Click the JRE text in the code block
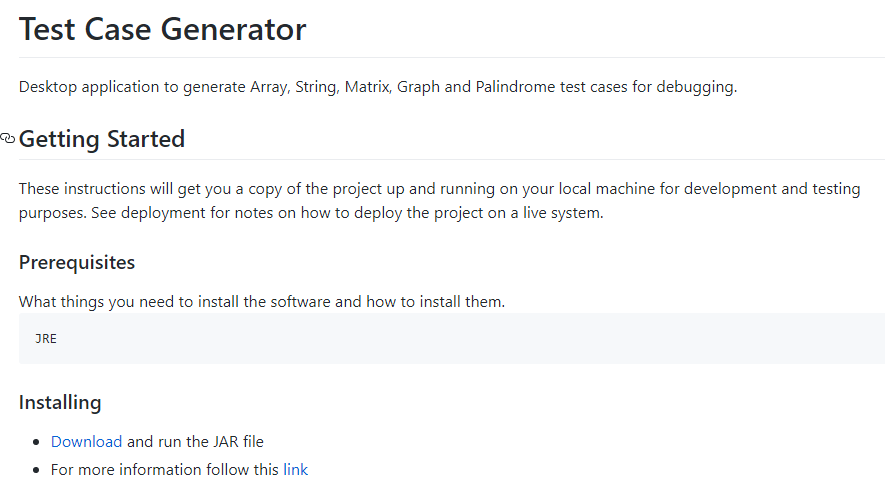885x491 pixels. [x=46, y=338]
